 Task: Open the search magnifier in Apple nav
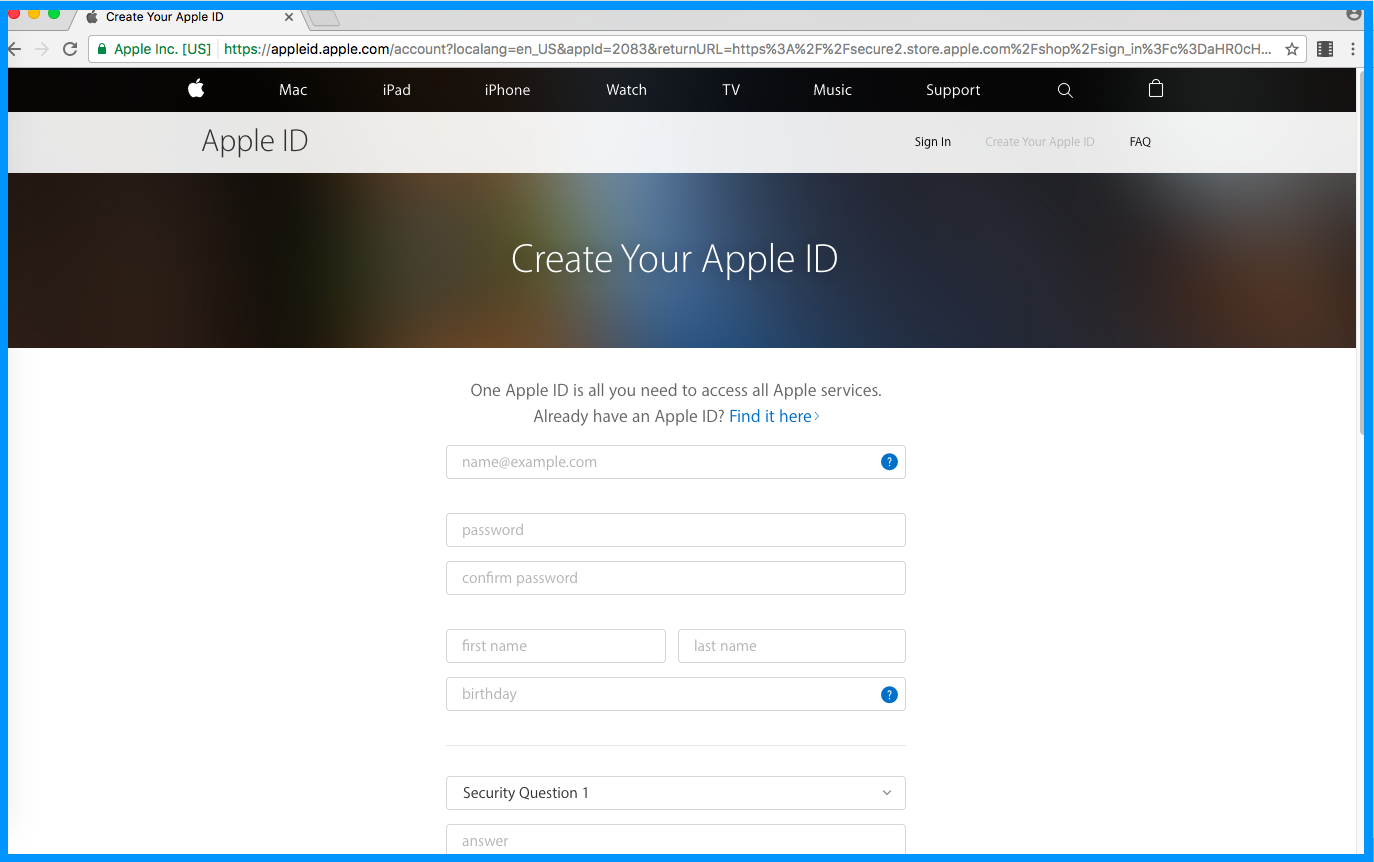[1065, 90]
